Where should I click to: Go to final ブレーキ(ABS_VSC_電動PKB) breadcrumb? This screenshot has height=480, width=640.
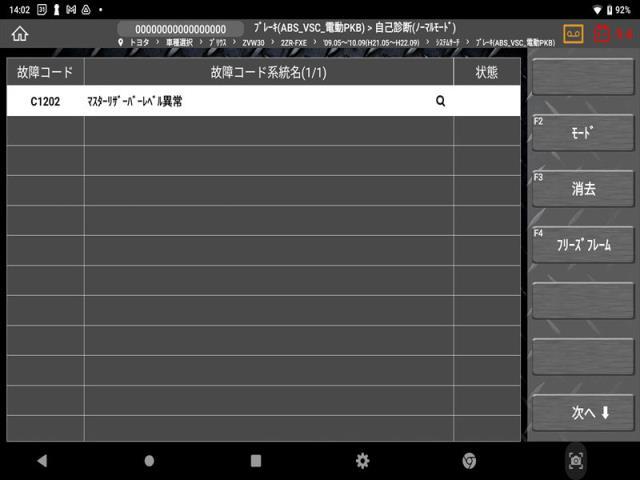coord(515,42)
